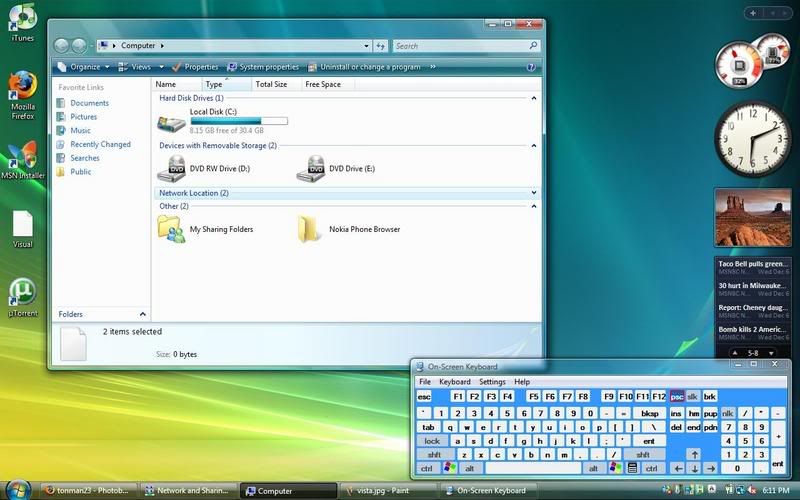The image size is (800, 500).
Task: Click System properties toolbar button
Action: [x=263, y=67]
